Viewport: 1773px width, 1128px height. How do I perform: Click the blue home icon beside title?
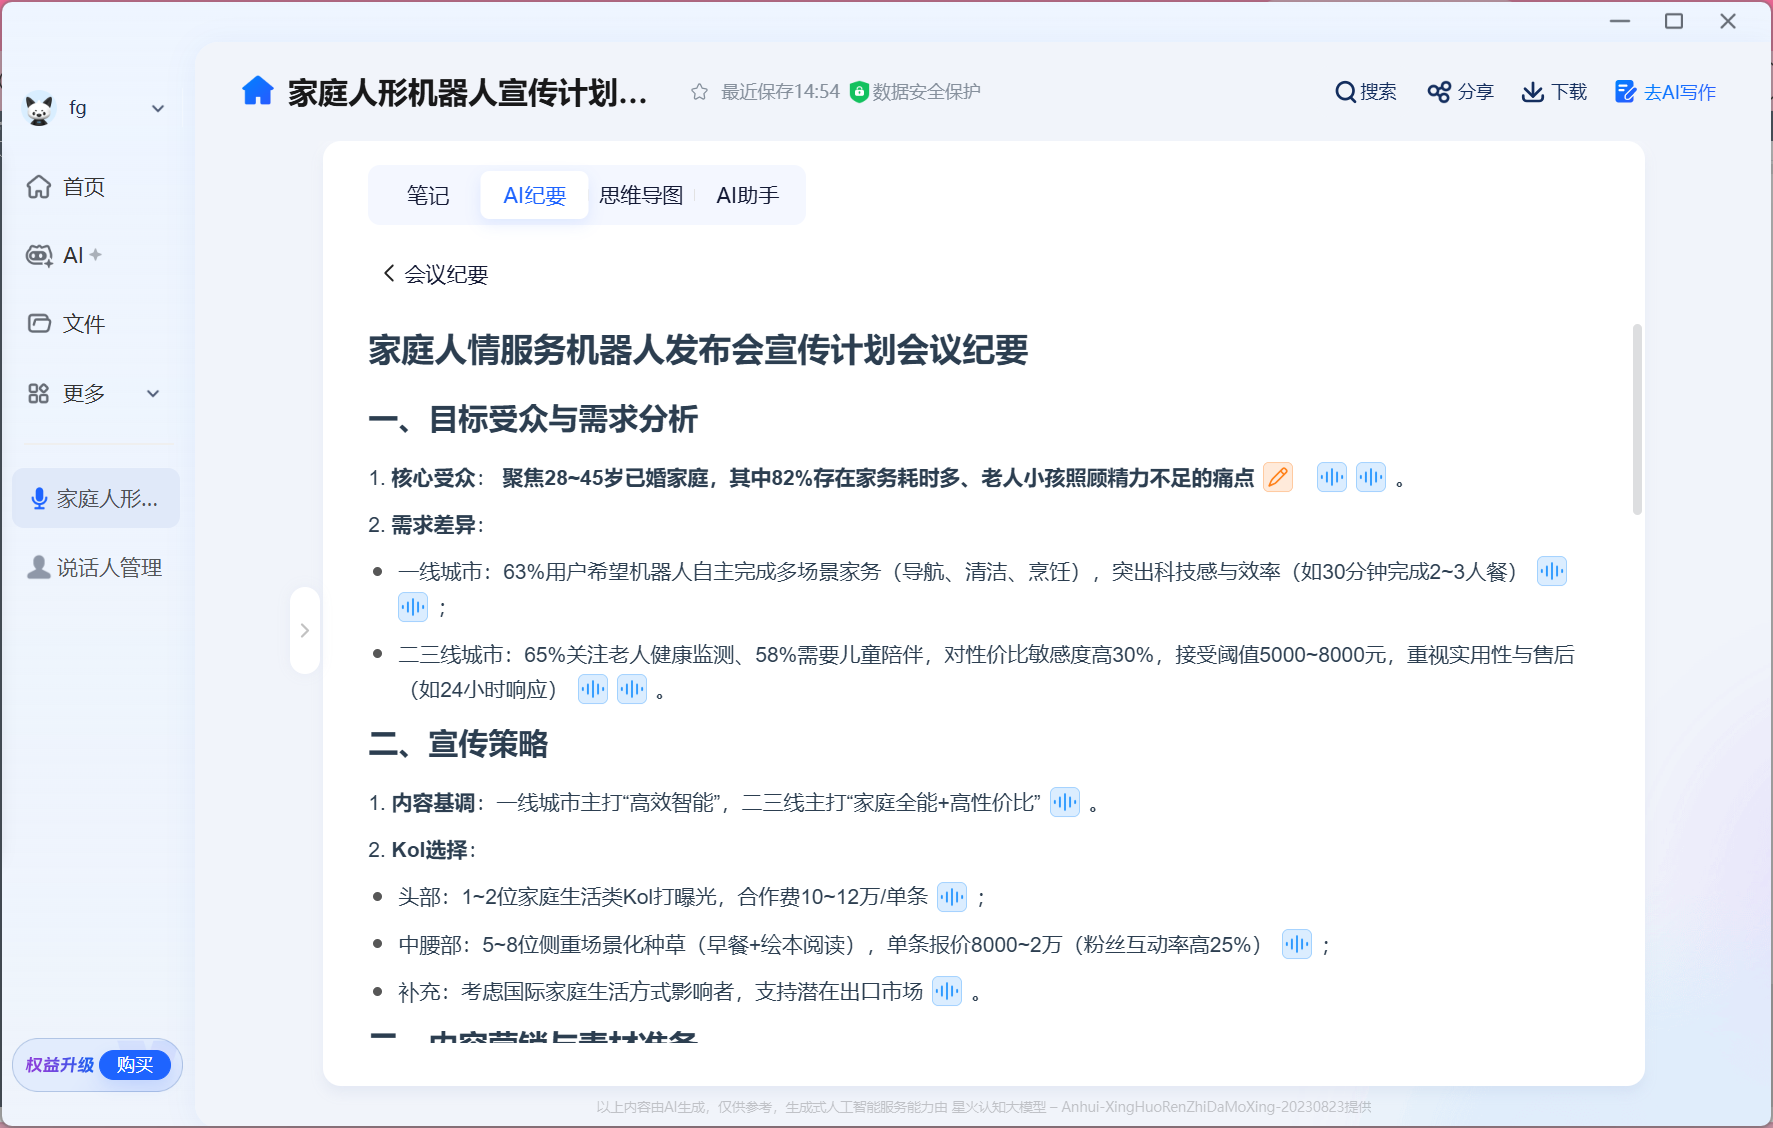tap(257, 91)
